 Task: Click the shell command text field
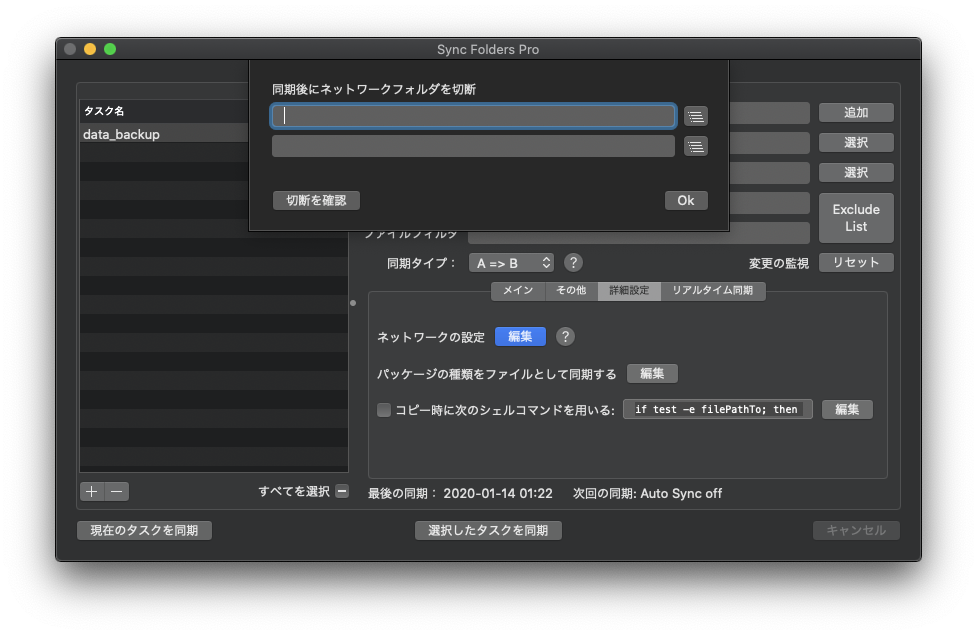(718, 409)
